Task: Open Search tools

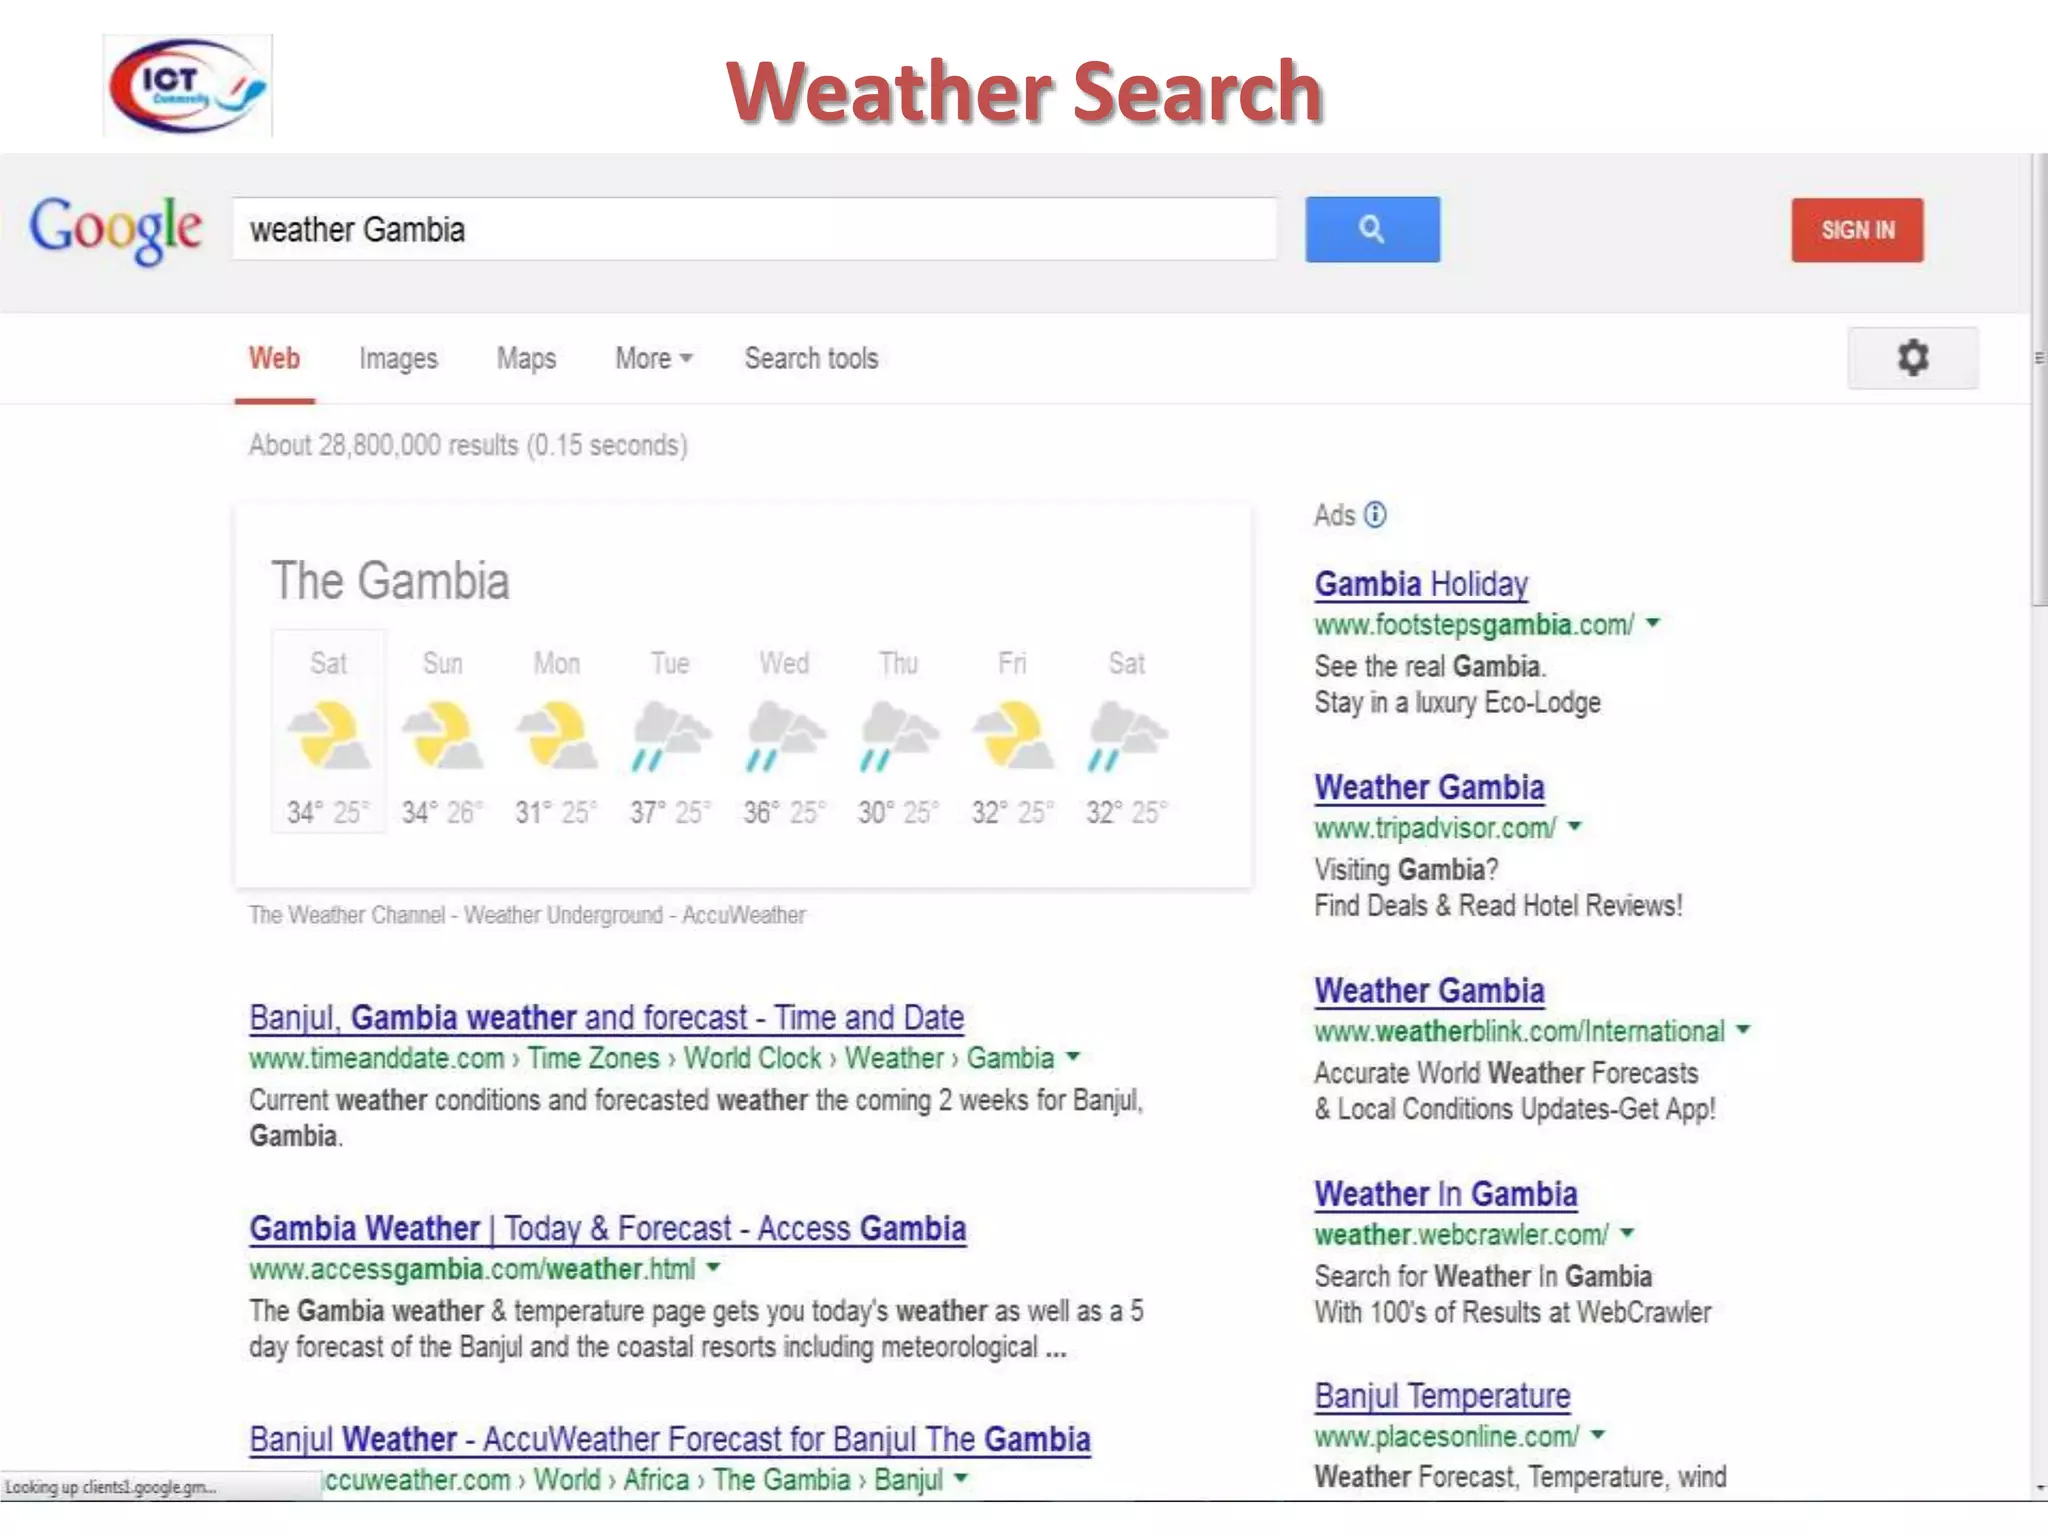Action: [x=811, y=358]
